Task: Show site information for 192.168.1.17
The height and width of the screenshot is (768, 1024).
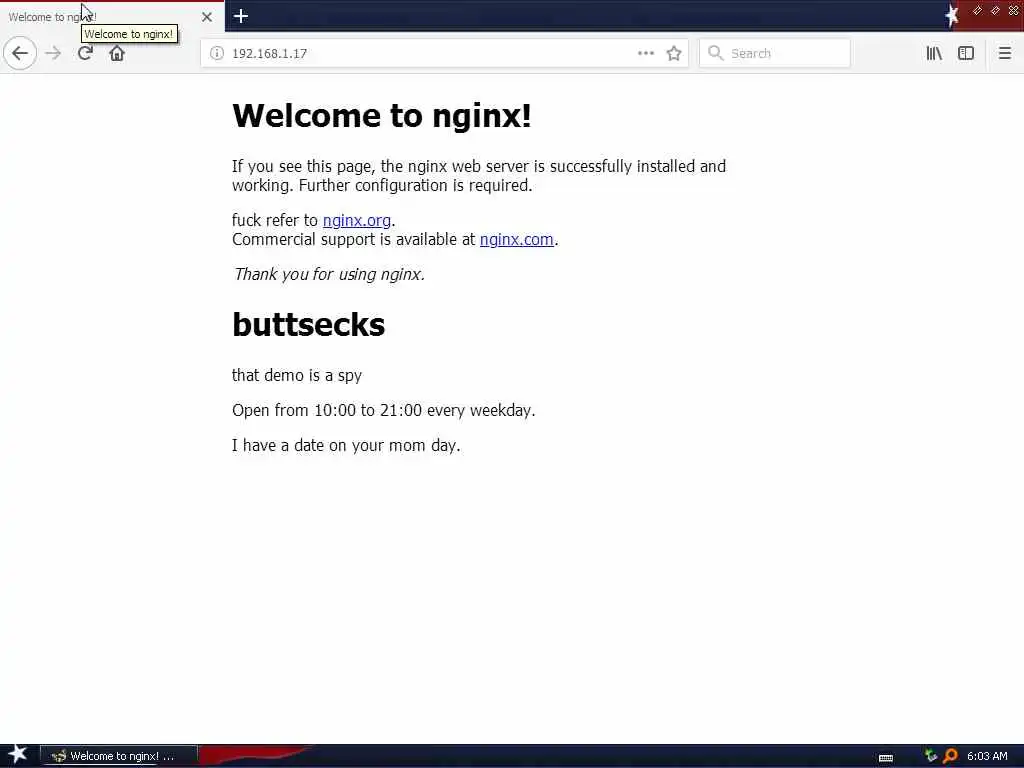Action: (216, 53)
